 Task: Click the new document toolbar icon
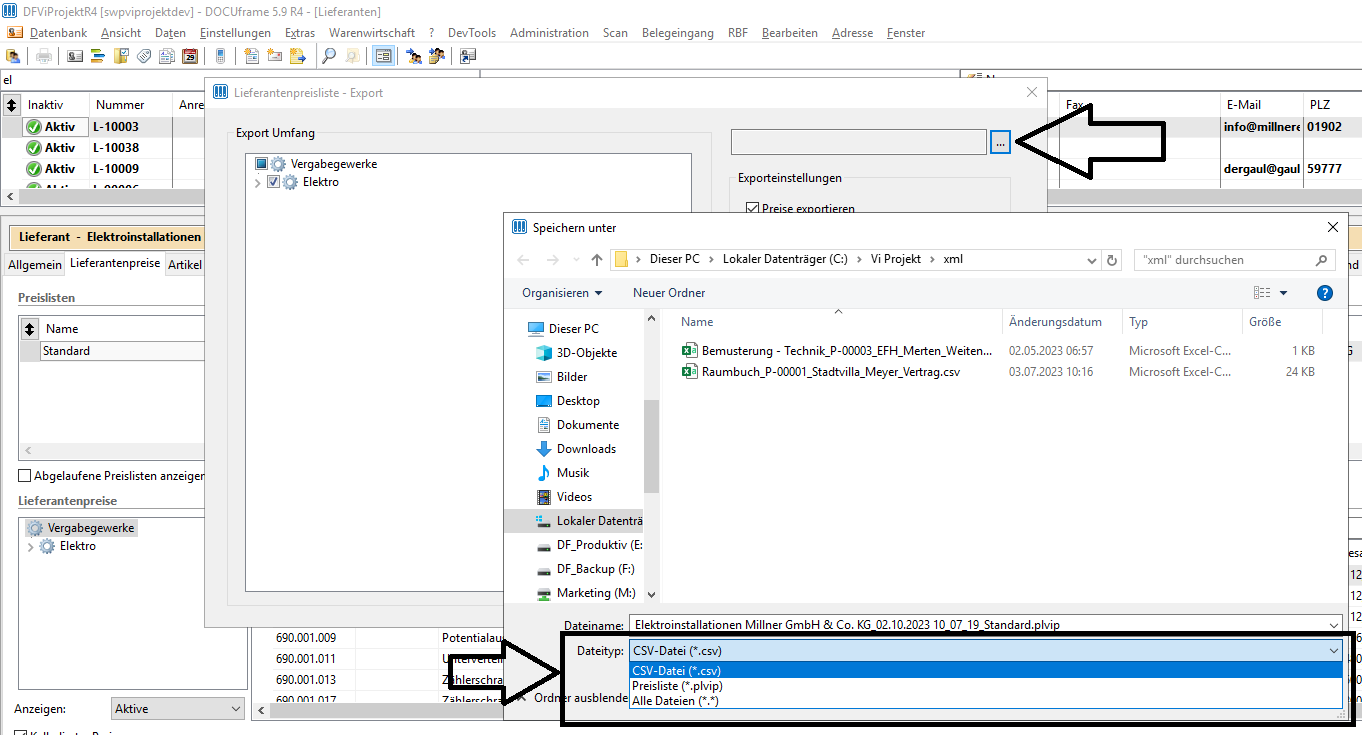[251, 56]
